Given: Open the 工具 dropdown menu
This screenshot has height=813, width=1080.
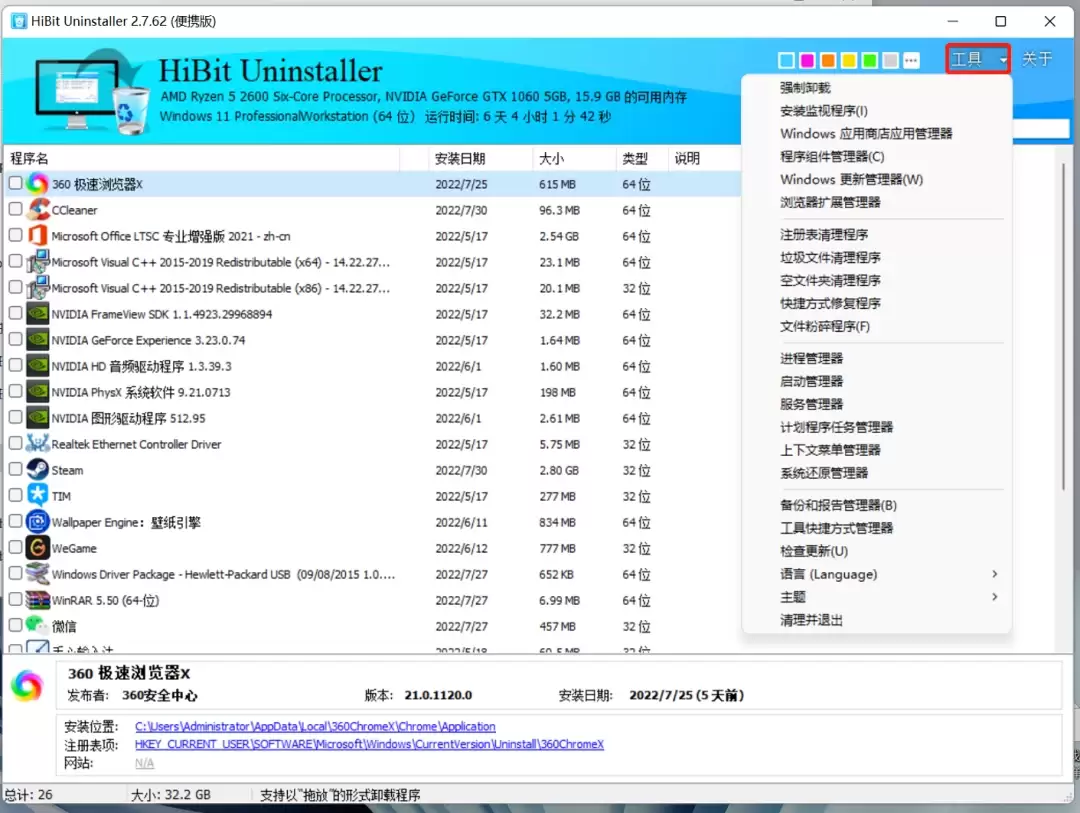Looking at the screenshot, I should coord(978,59).
